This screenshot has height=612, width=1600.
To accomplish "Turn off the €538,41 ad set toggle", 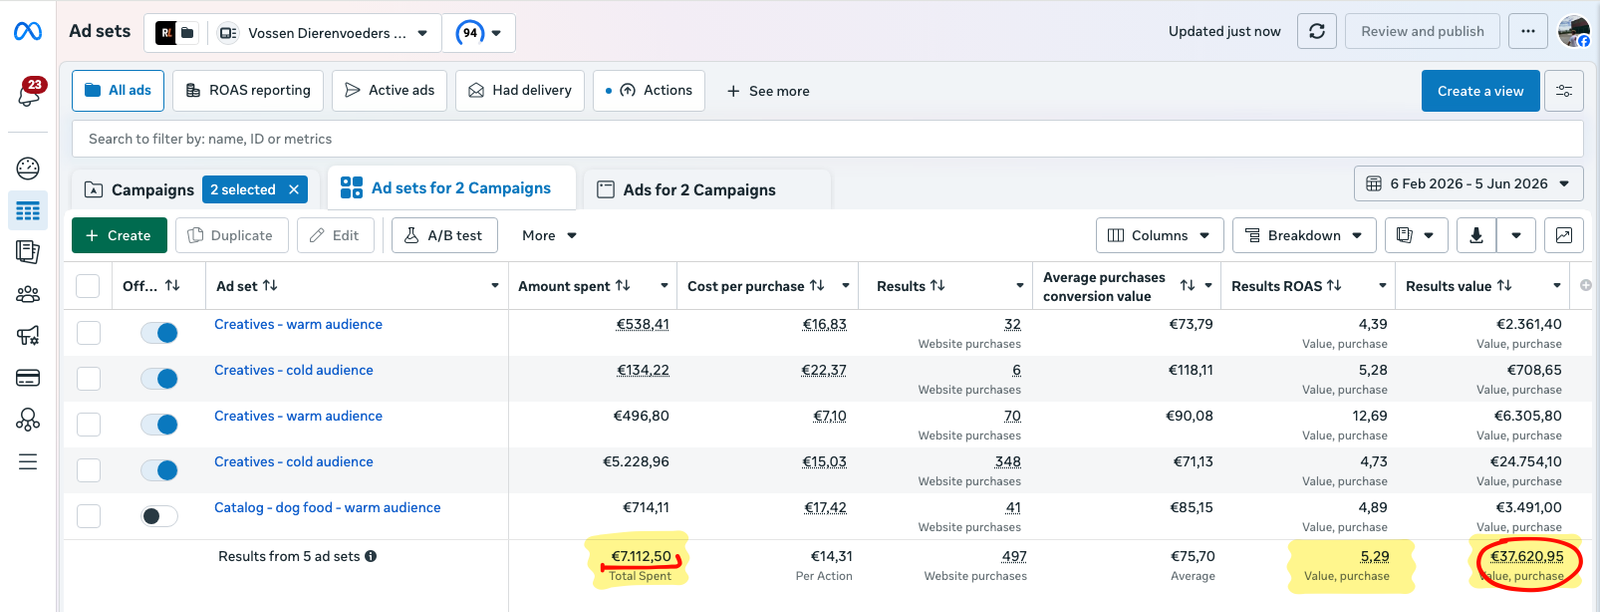I will pyautogui.click(x=159, y=333).
